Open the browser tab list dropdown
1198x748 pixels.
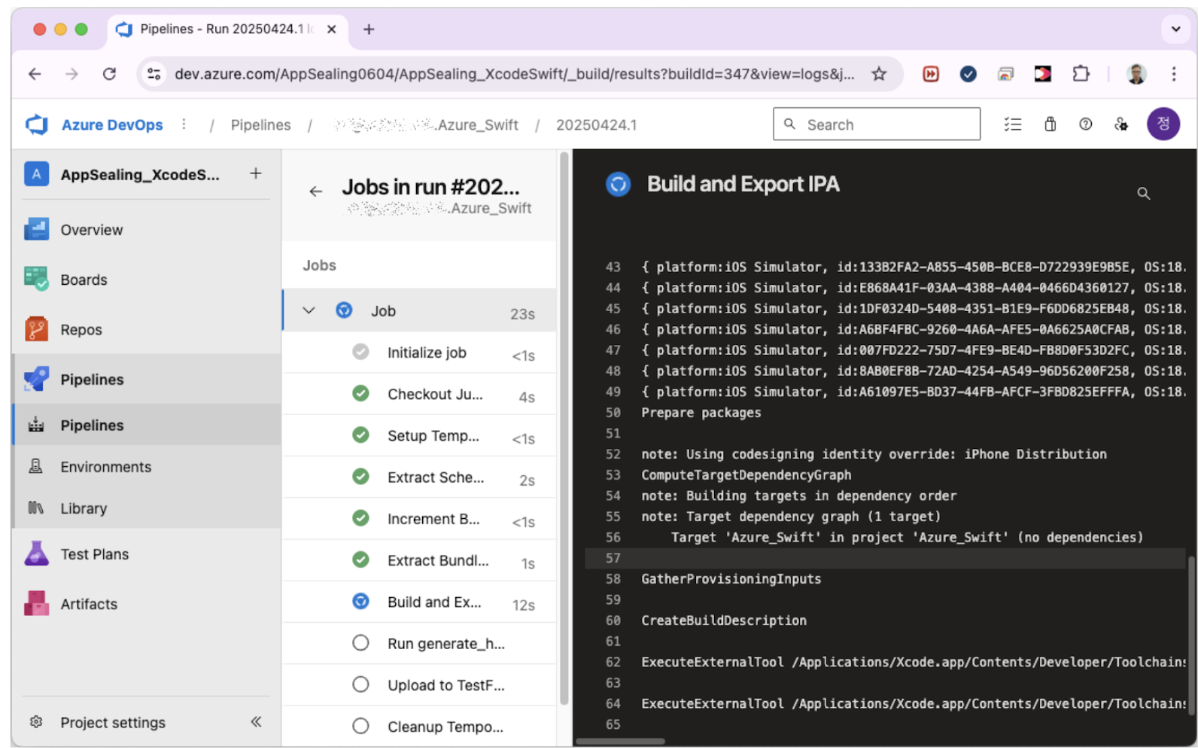1173,29
